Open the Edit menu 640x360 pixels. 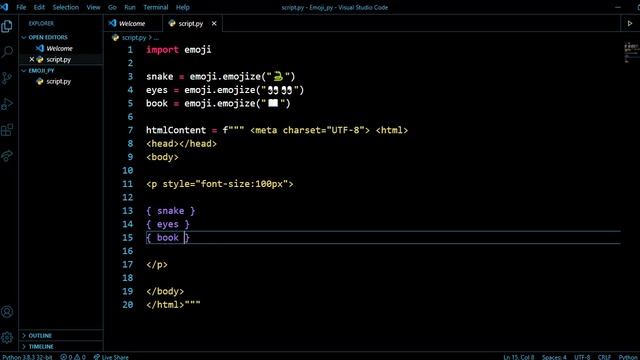click(39, 7)
